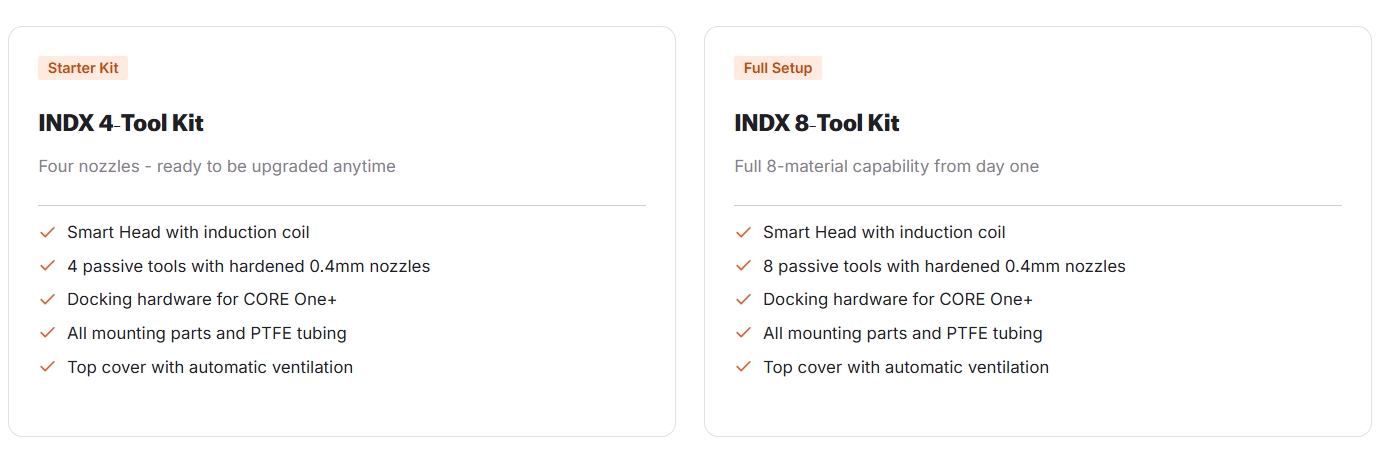
Task: Click checkmark beside 4 passive tools line
Action: (46, 266)
